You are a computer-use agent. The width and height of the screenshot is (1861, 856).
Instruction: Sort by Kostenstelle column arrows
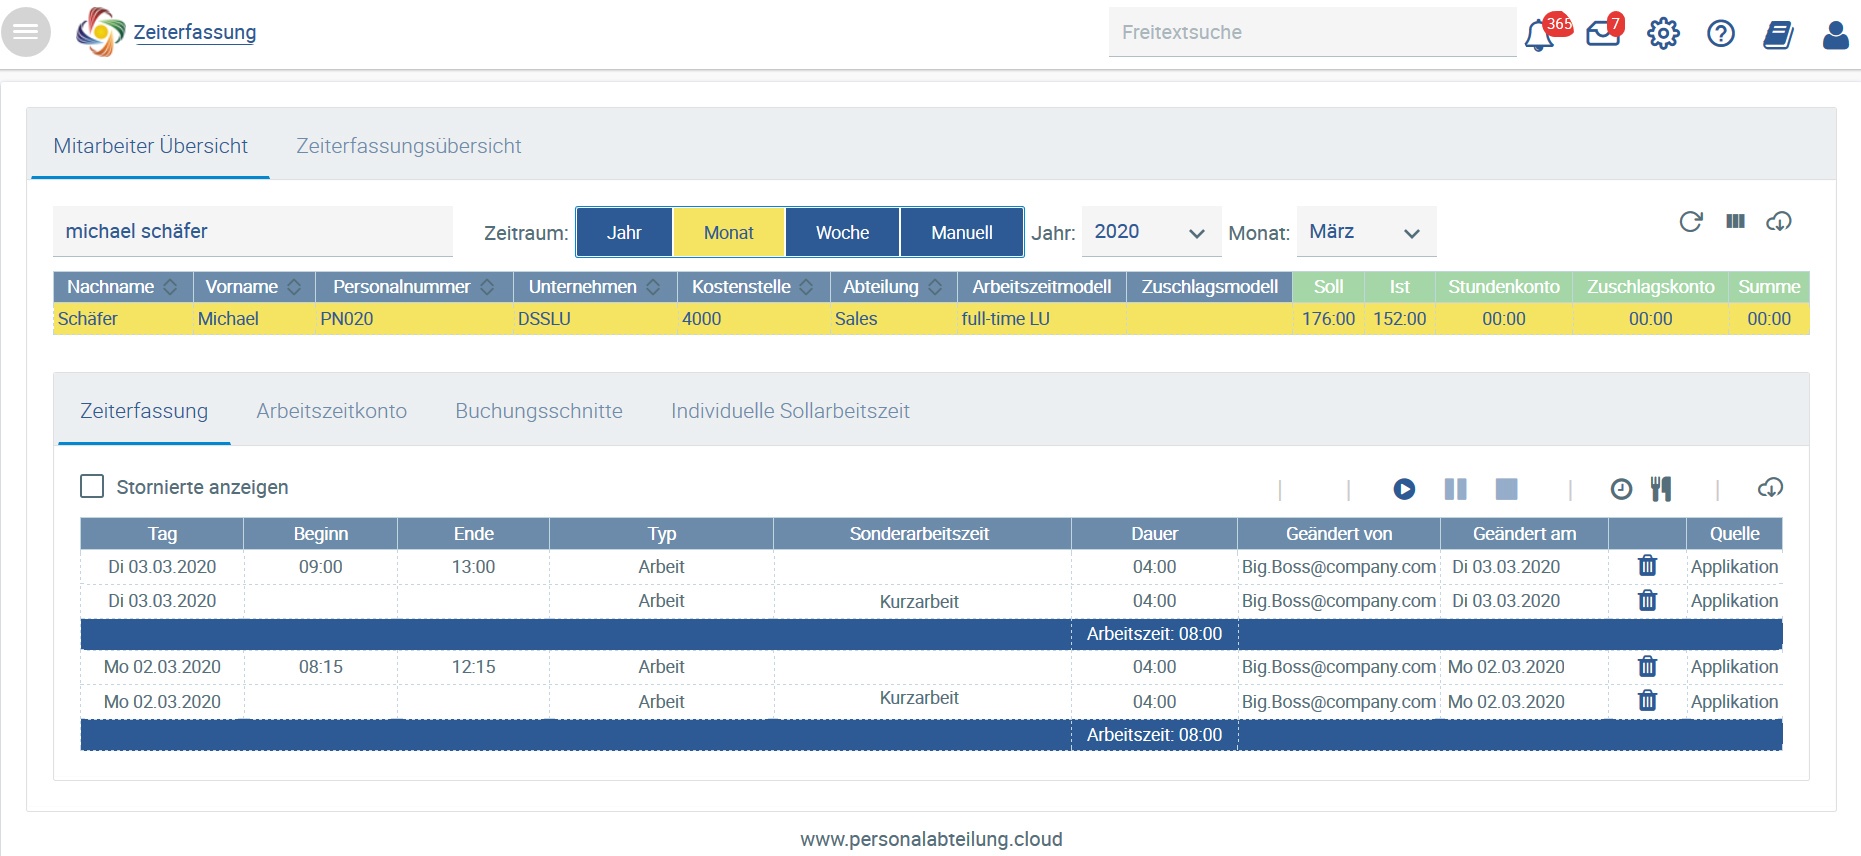806,287
